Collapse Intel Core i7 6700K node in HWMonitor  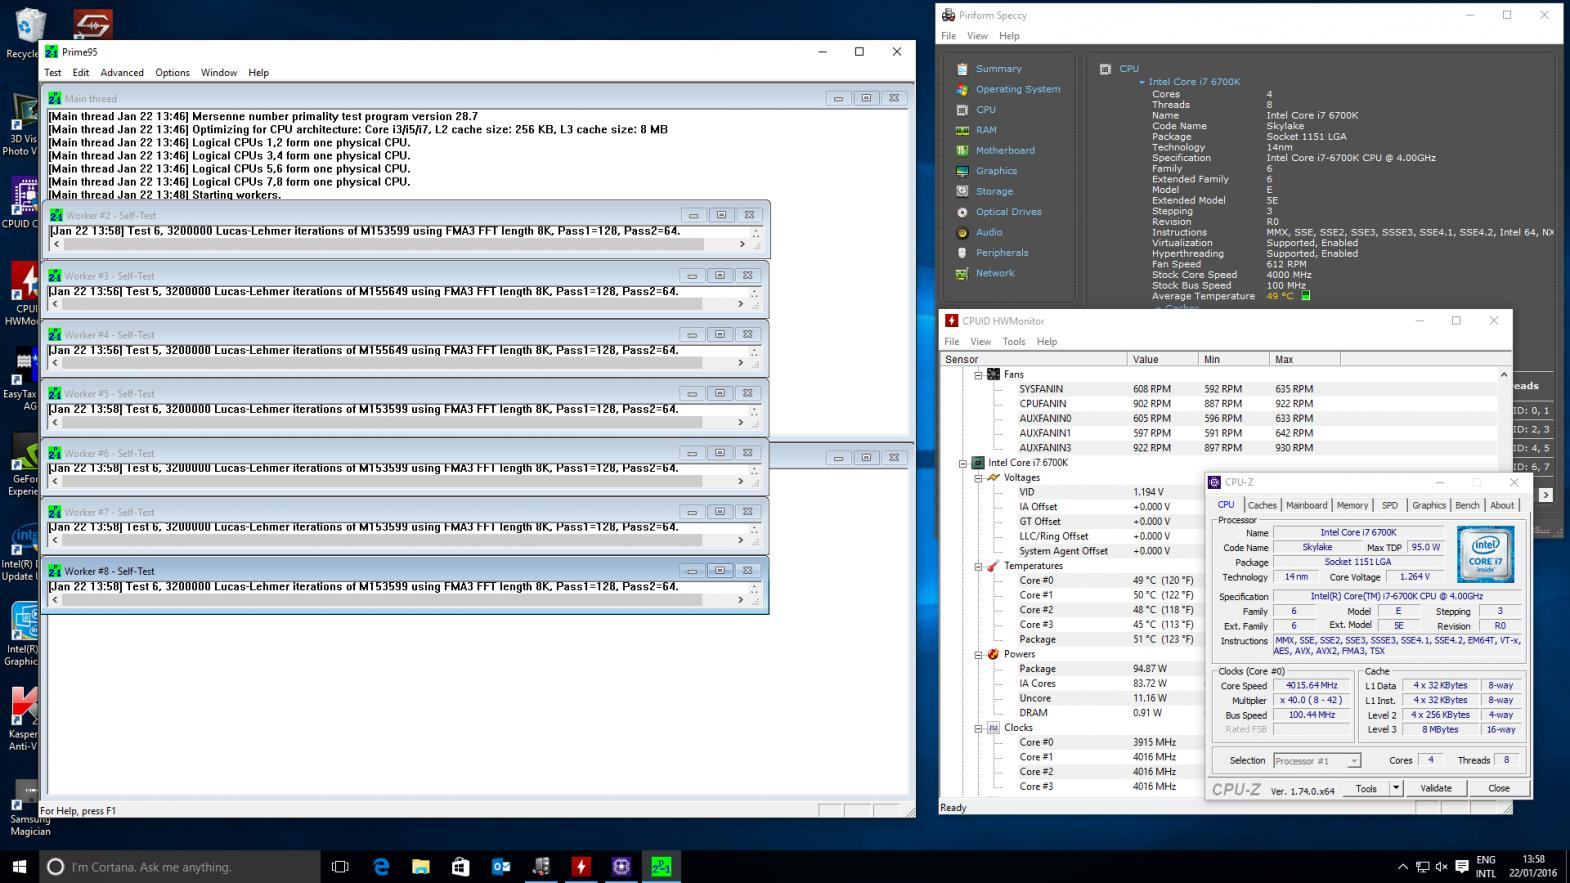(x=963, y=463)
